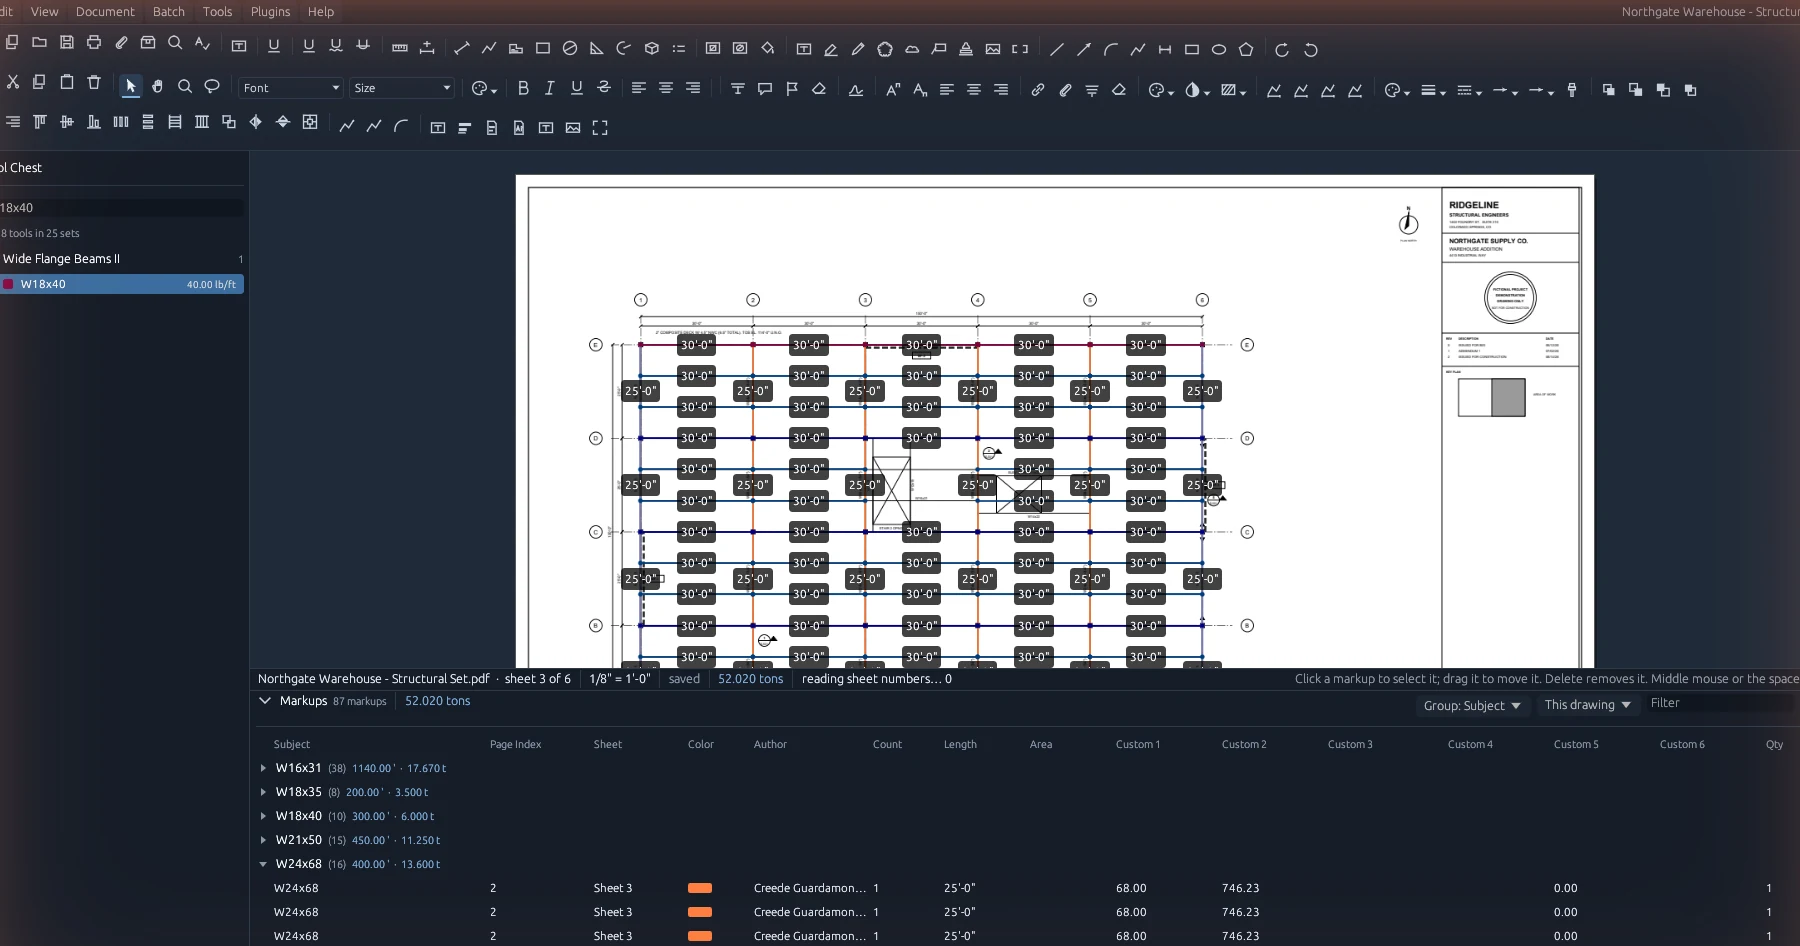Click the Strikethrough text icon
The width and height of the screenshot is (1800, 946).
[604, 88]
